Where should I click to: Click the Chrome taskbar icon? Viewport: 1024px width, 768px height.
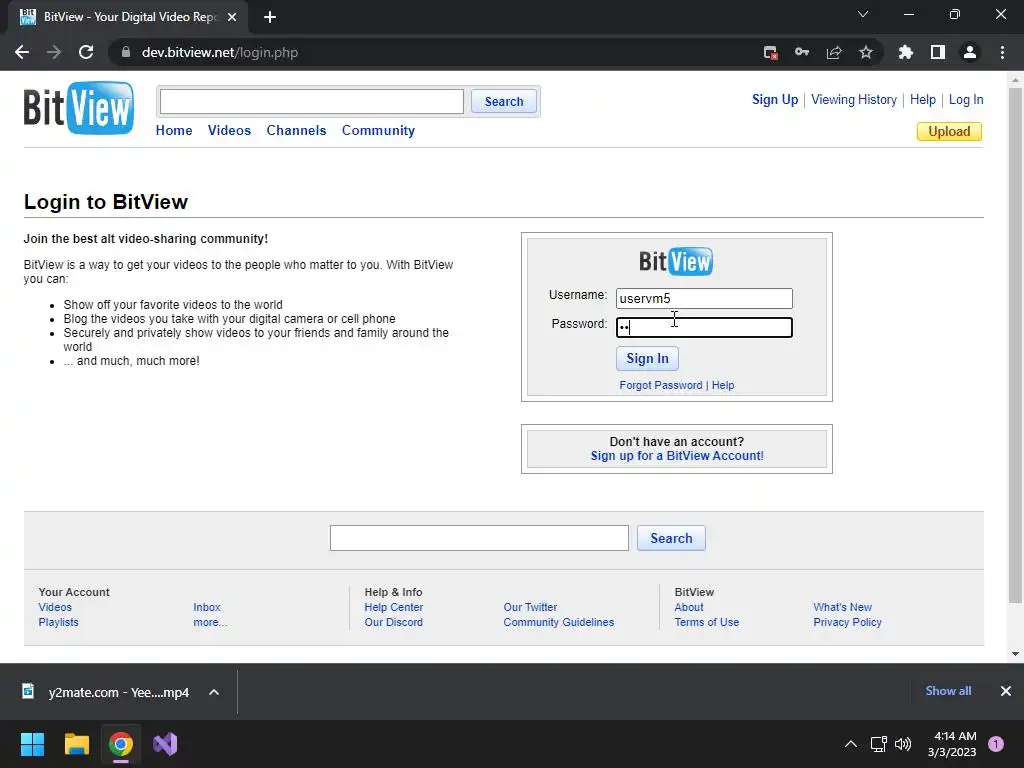click(121, 744)
